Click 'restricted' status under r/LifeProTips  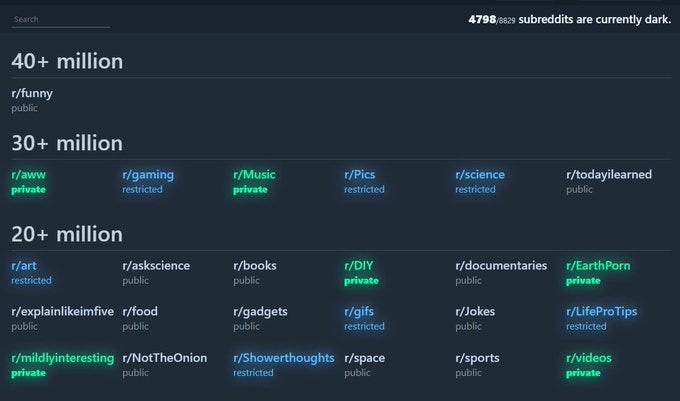tap(586, 326)
